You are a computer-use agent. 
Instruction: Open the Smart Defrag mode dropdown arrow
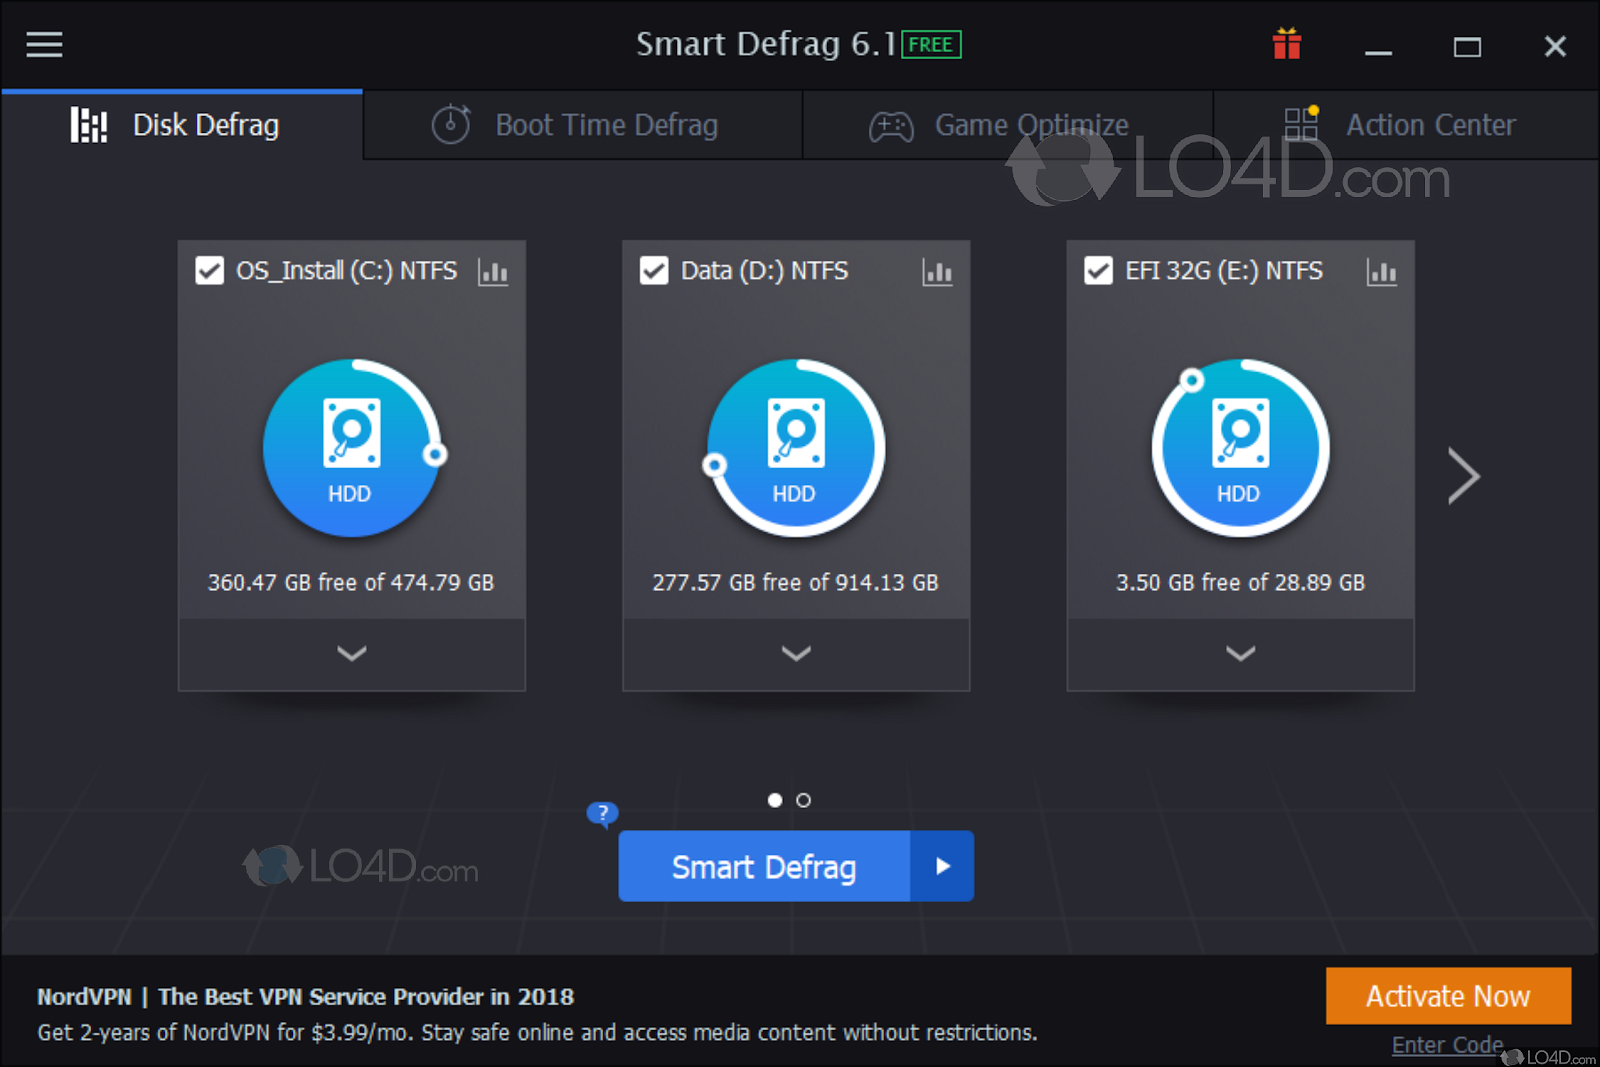coord(942,866)
